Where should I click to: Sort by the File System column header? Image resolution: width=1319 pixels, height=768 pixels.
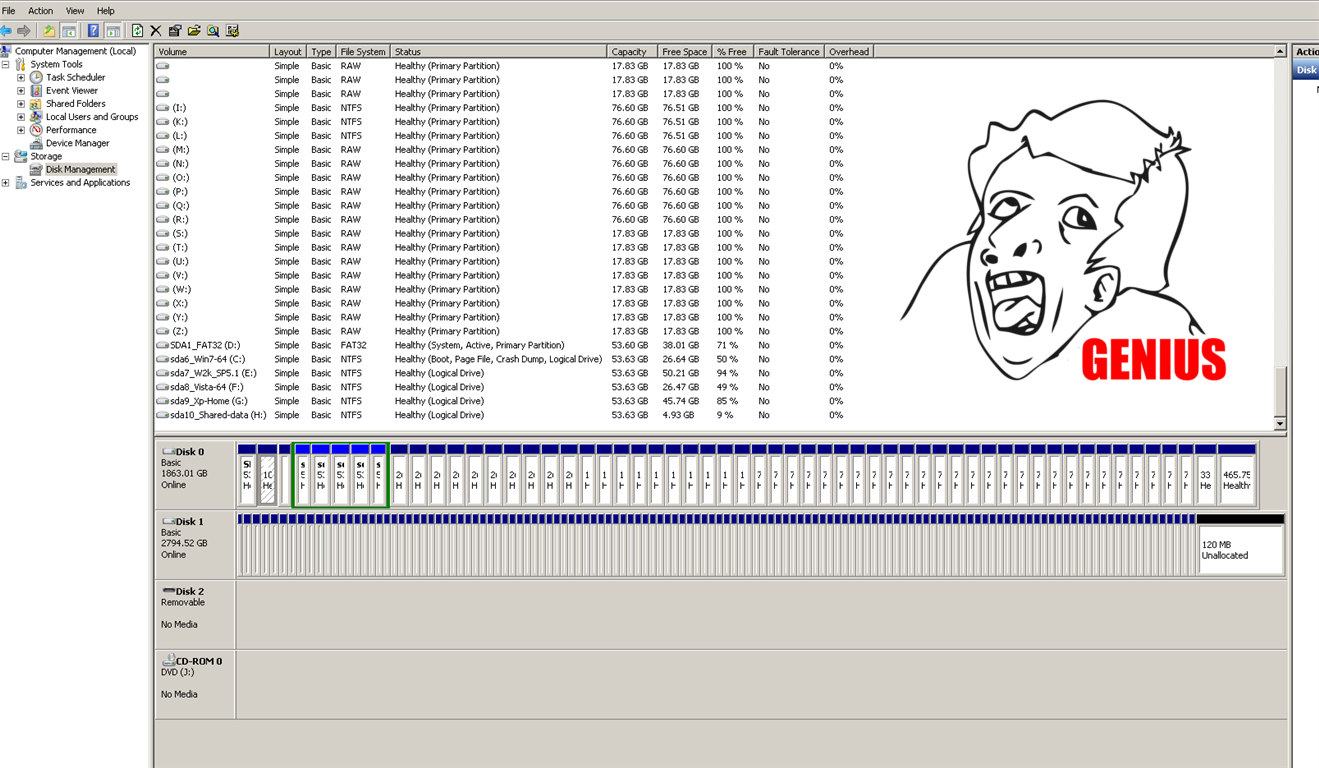[x=362, y=51]
